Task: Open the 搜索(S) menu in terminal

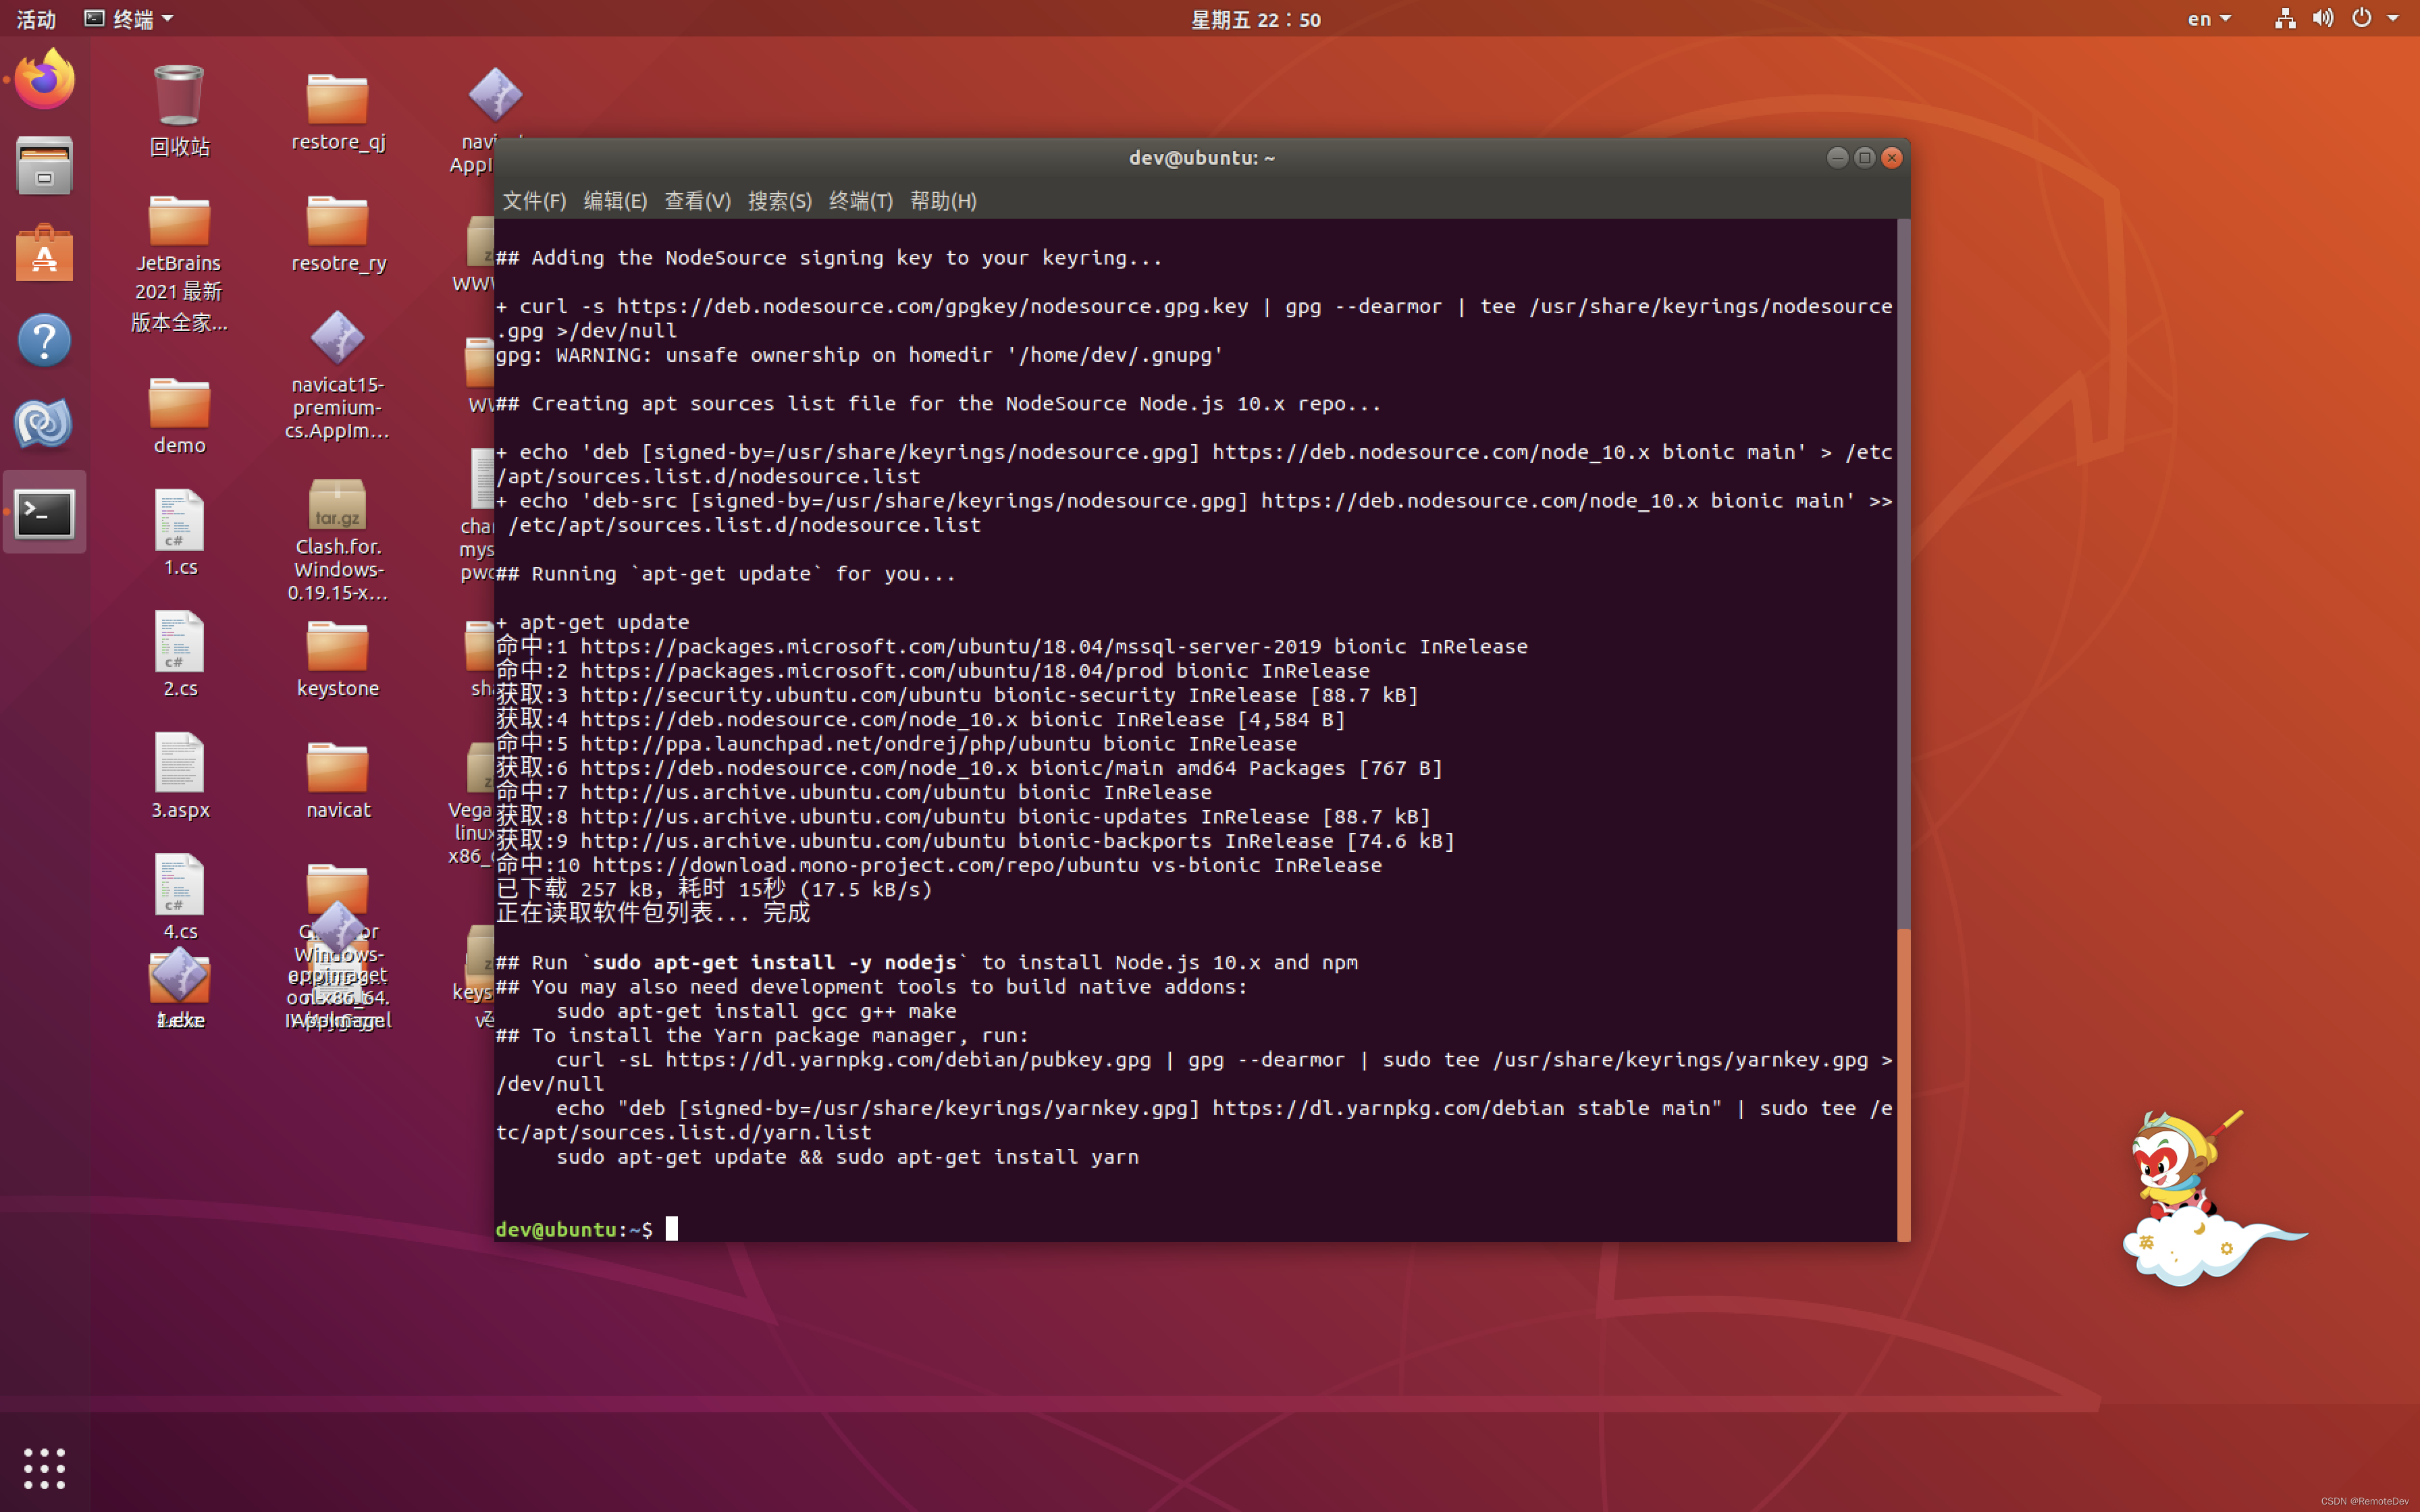Action: click(779, 201)
